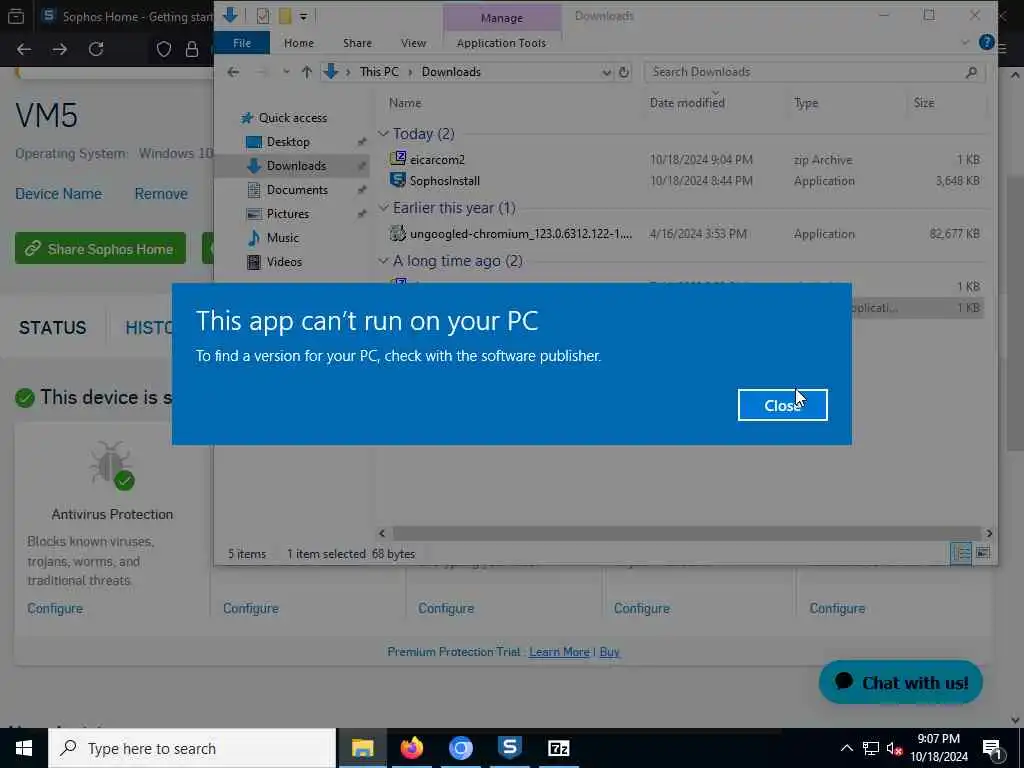Click Remove link in Sophos page
The width and height of the screenshot is (1024, 768).
[161, 194]
